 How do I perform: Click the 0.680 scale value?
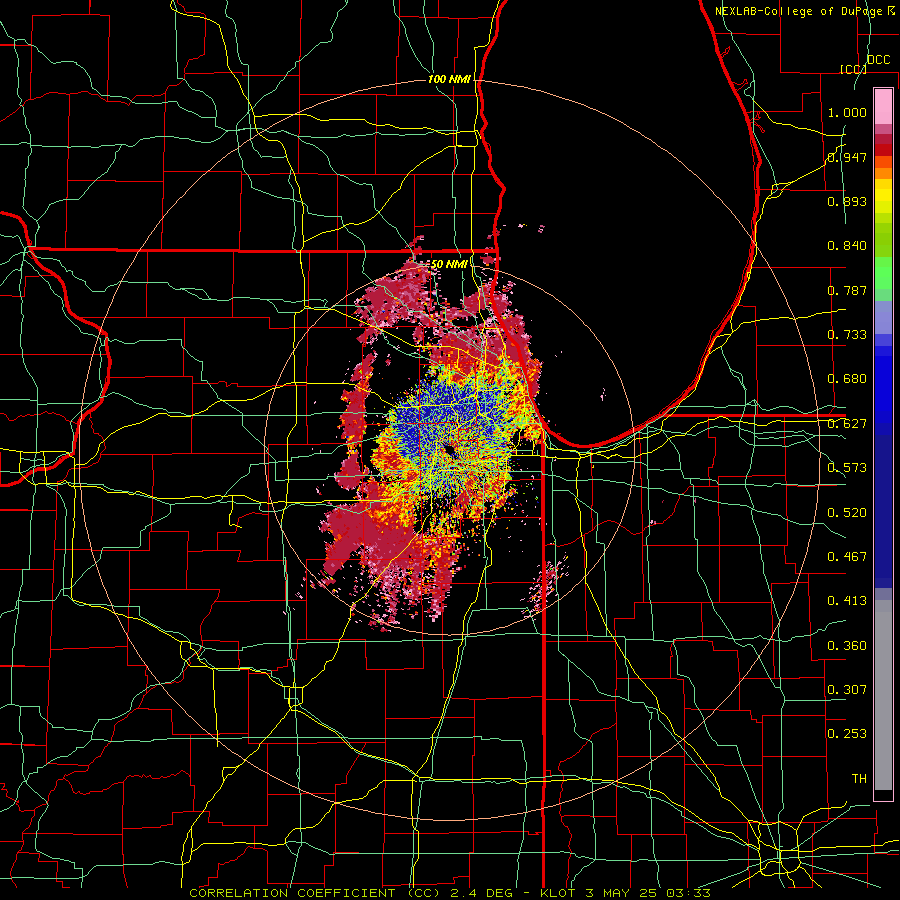pos(847,379)
